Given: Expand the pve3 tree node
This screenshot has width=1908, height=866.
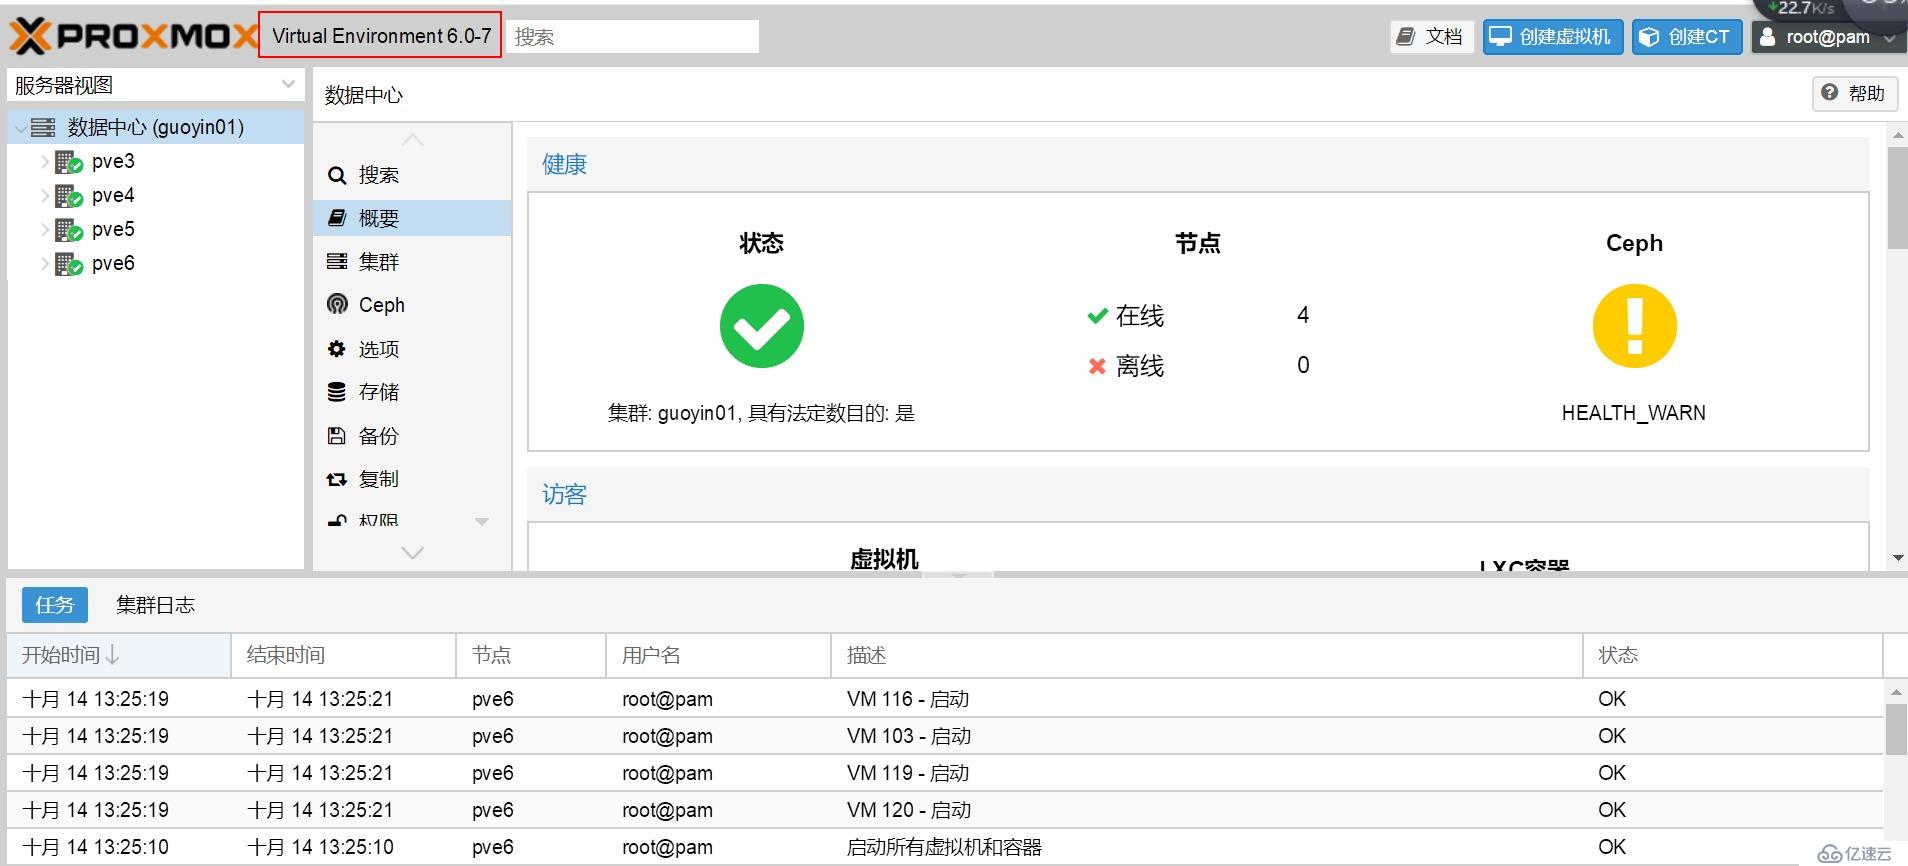Looking at the screenshot, I should tap(45, 162).
